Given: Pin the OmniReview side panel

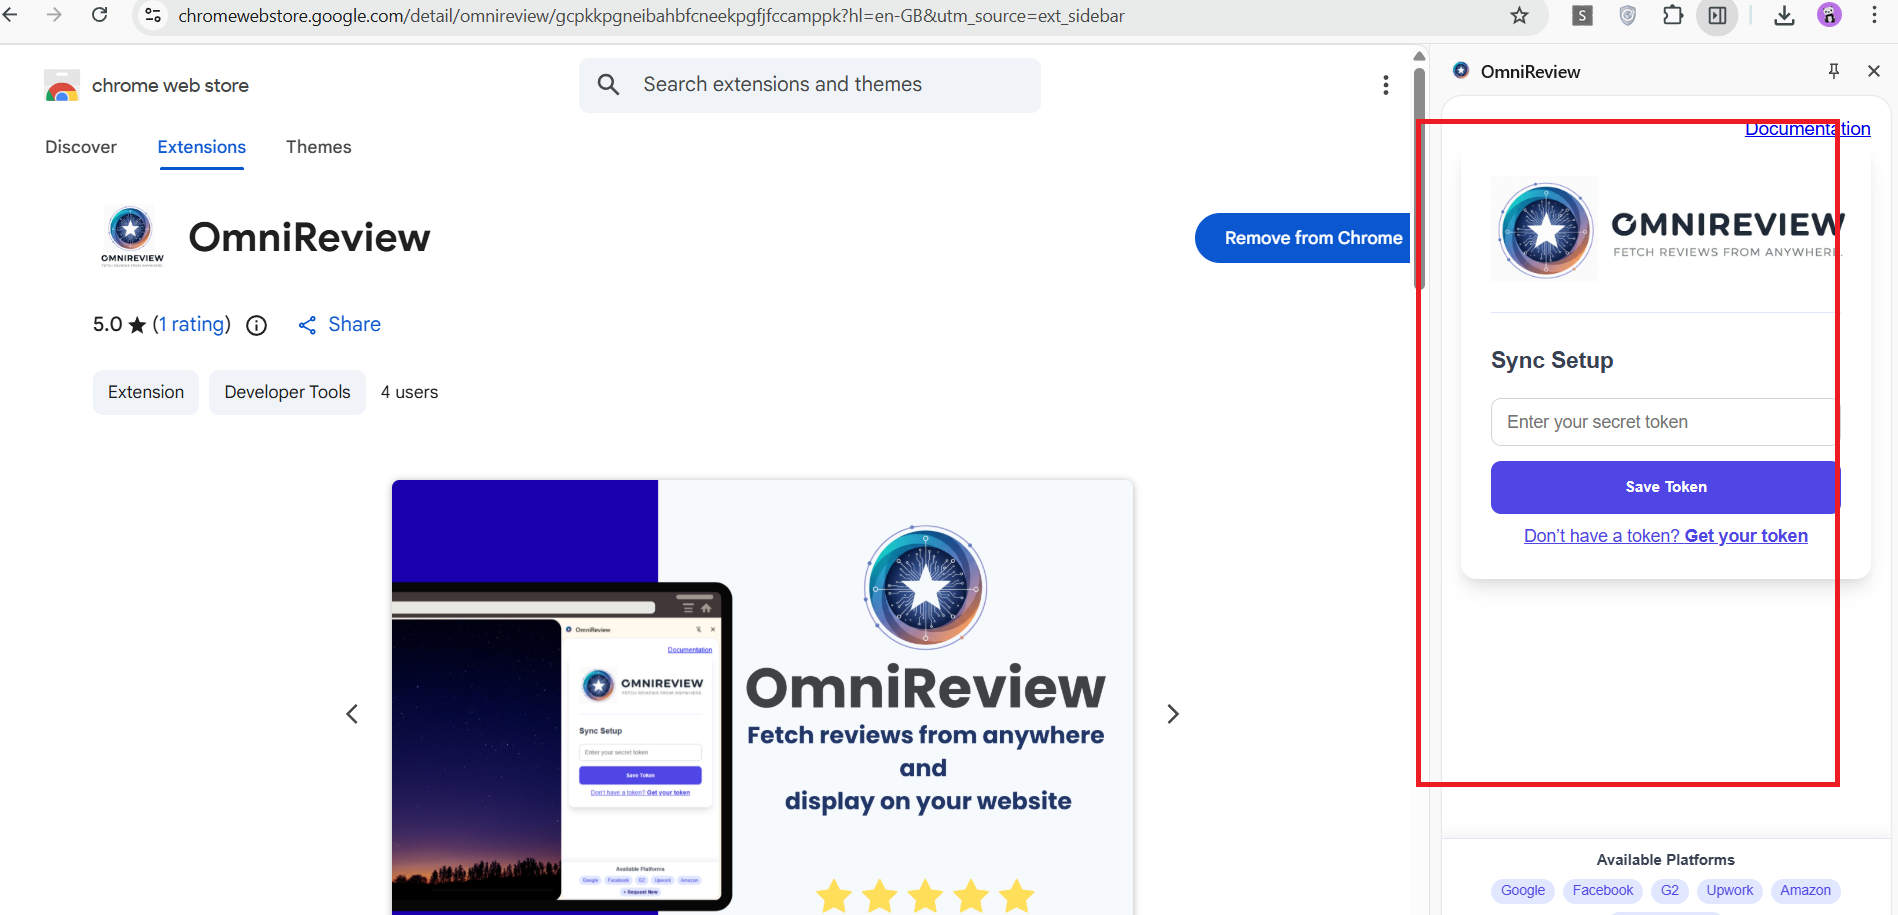Looking at the screenshot, I should [1833, 71].
